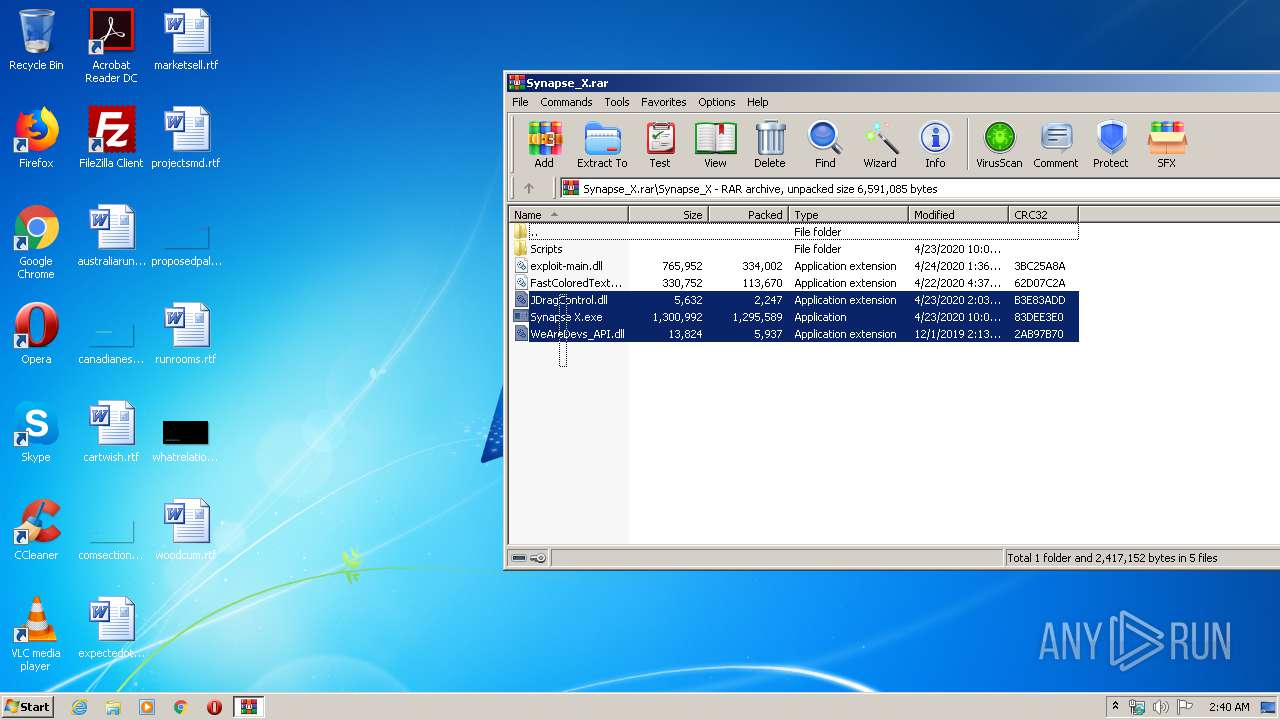The width and height of the screenshot is (1280, 720).
Task: Open the Wizard wand icon
Action: [880, 145]
